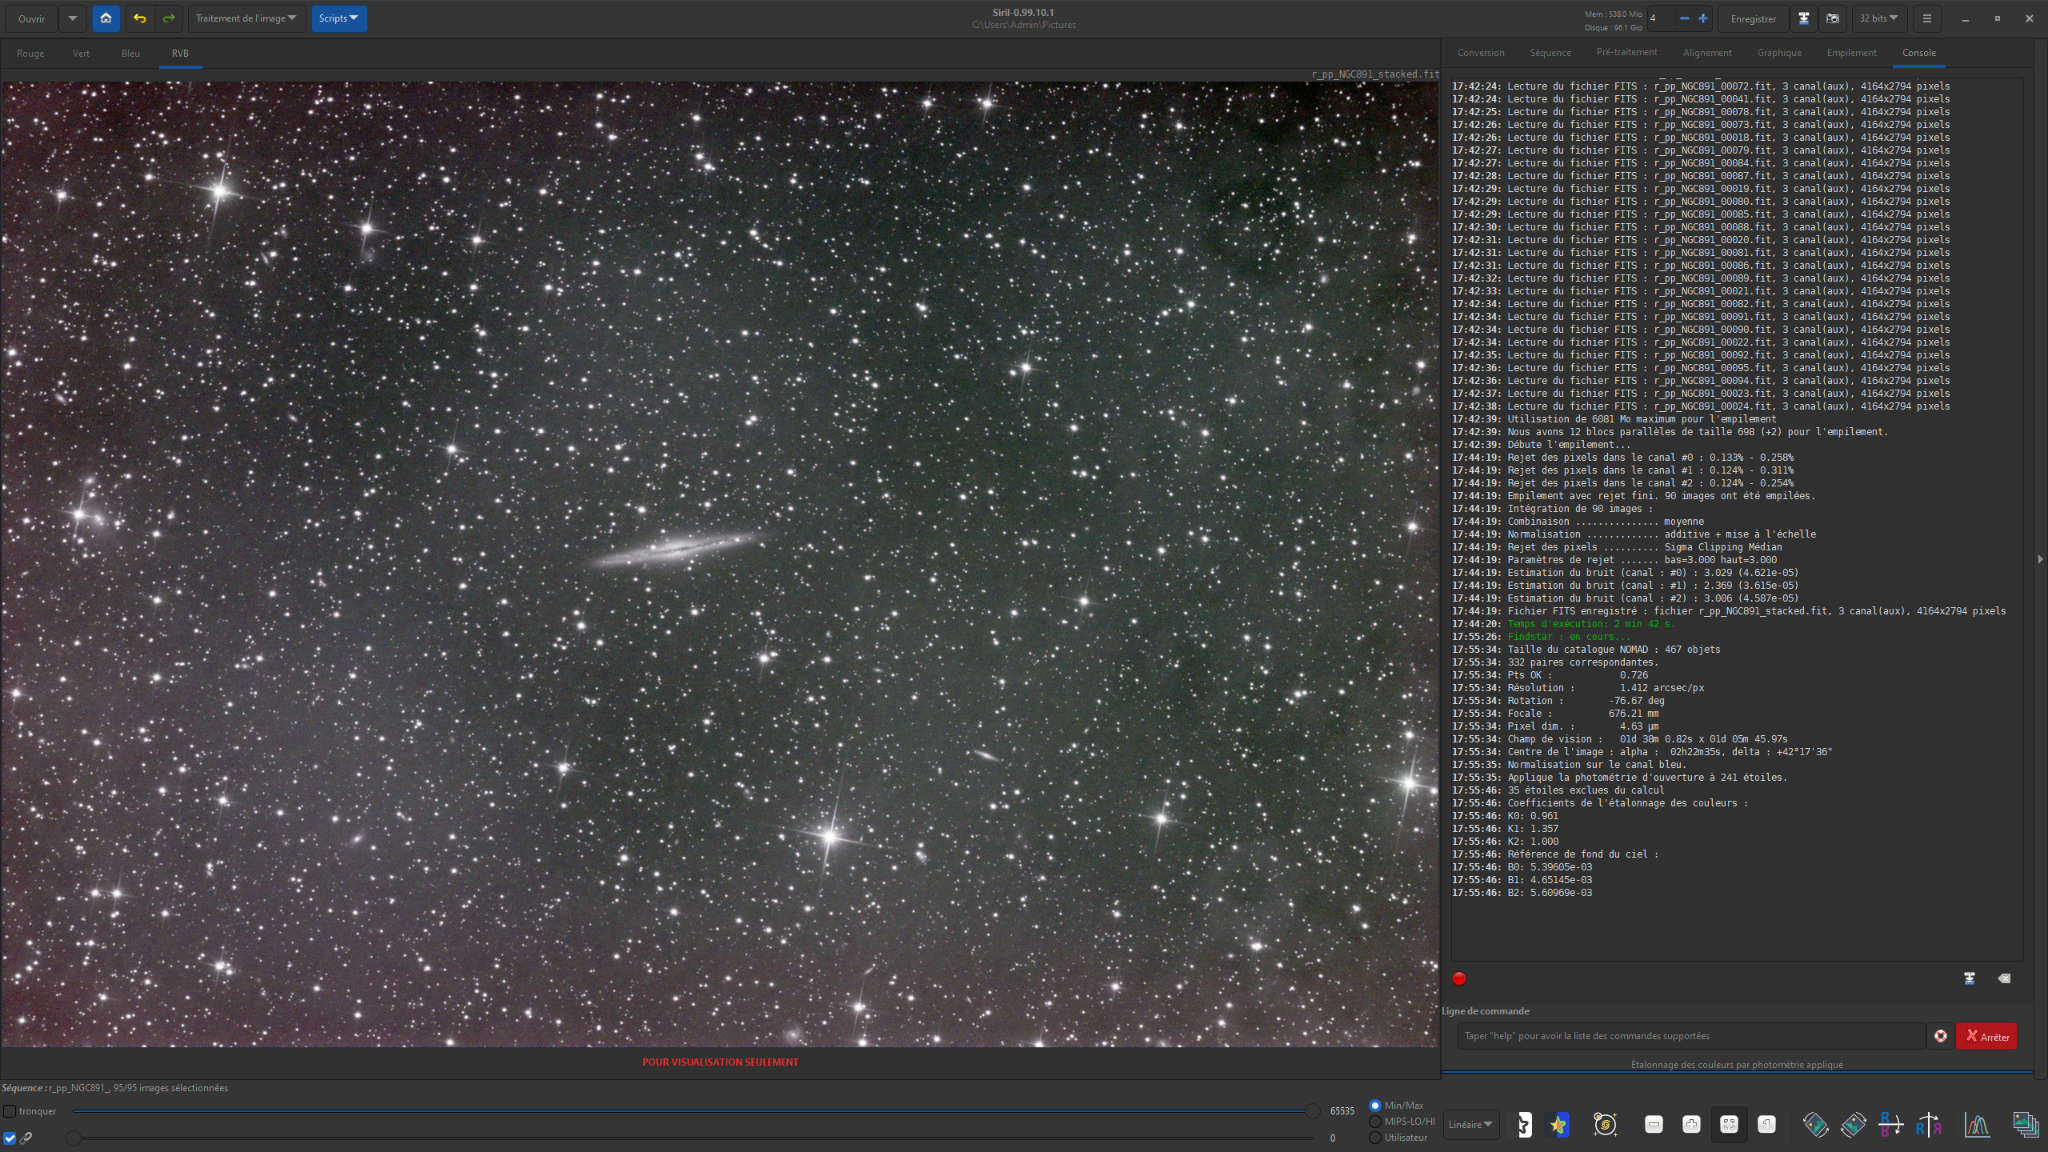Open the astrometry galaxy annotation icon

coord(1606,1125)
